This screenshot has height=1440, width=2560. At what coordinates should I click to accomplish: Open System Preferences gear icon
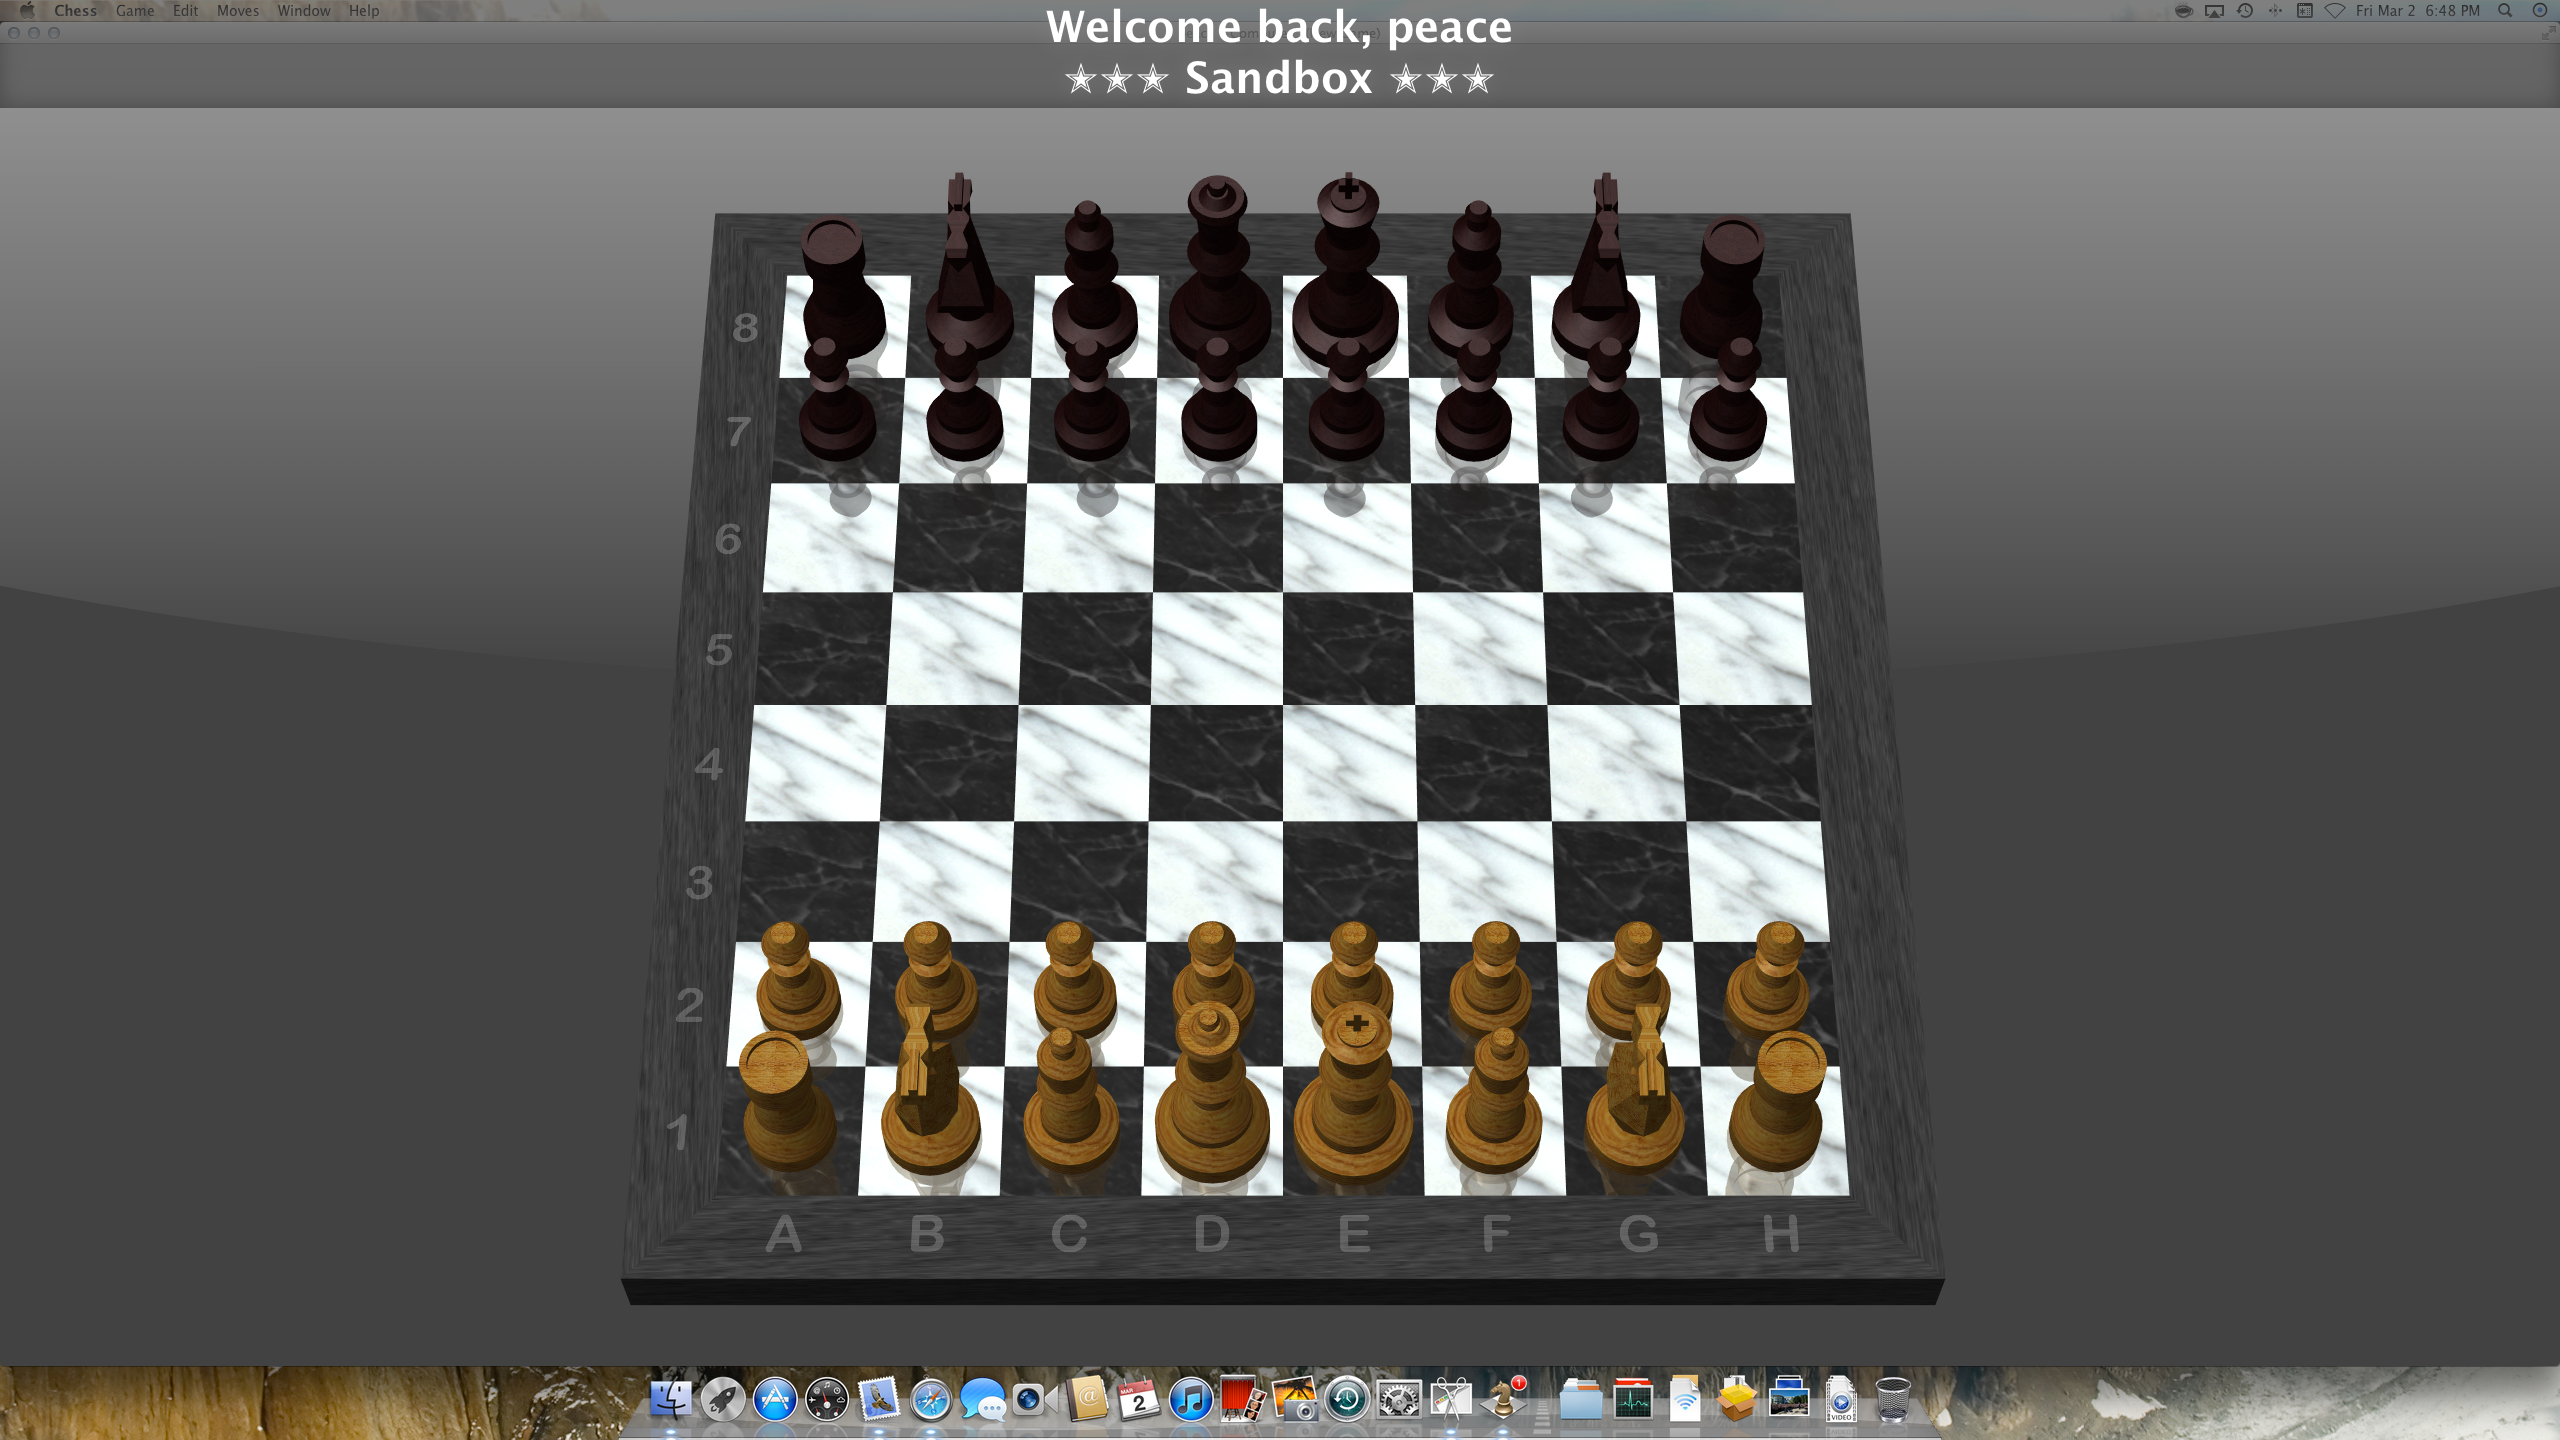coord(1399,1399)
